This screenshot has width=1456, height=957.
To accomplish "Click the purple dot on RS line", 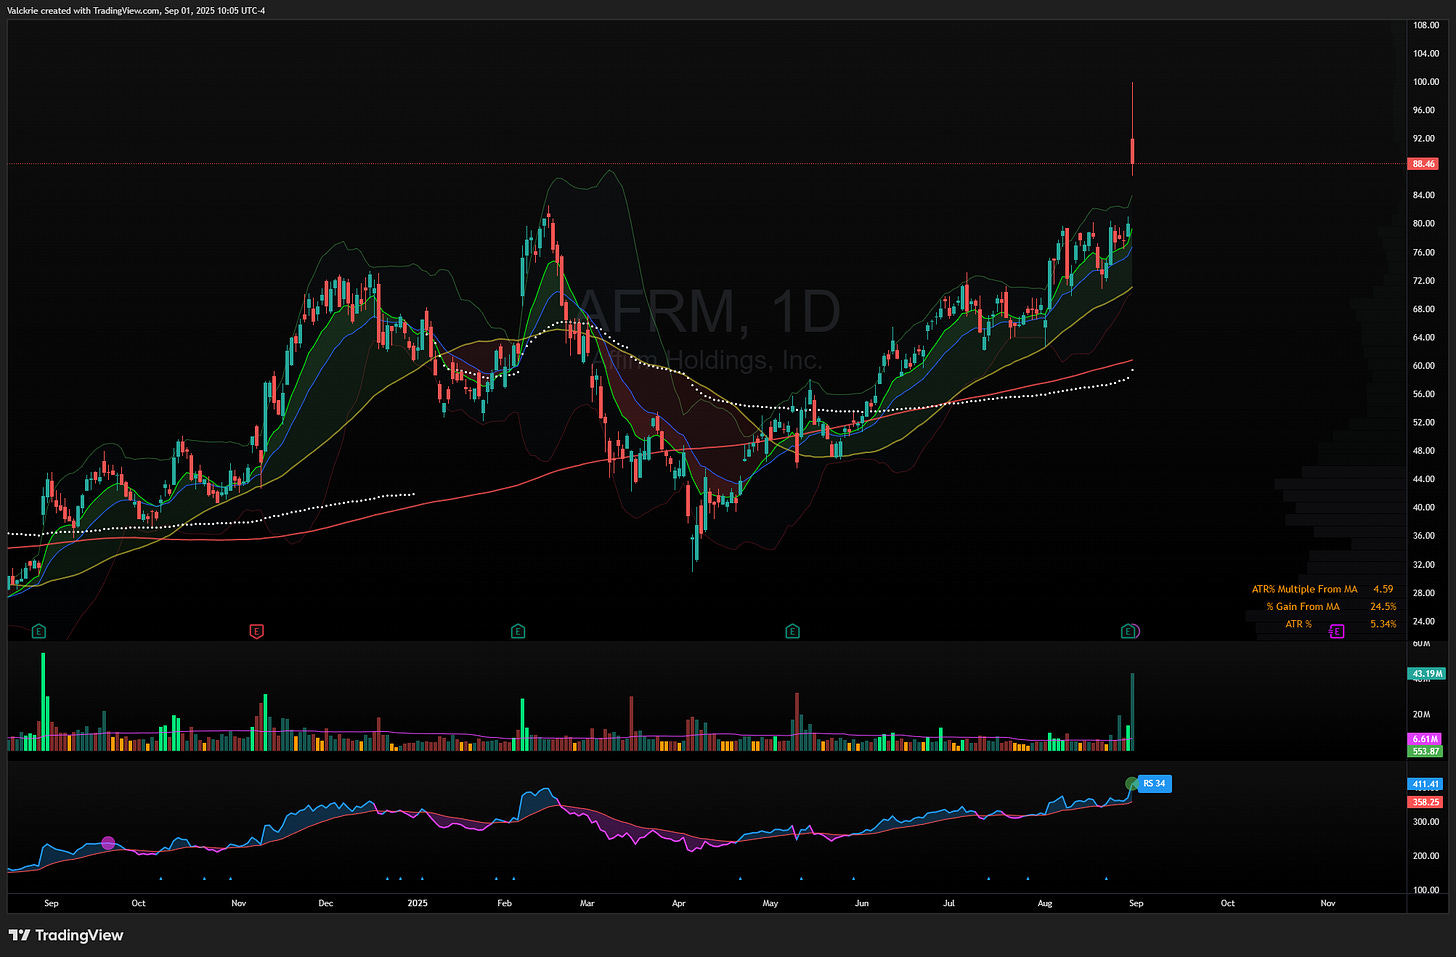I will (x=108, y=843).
